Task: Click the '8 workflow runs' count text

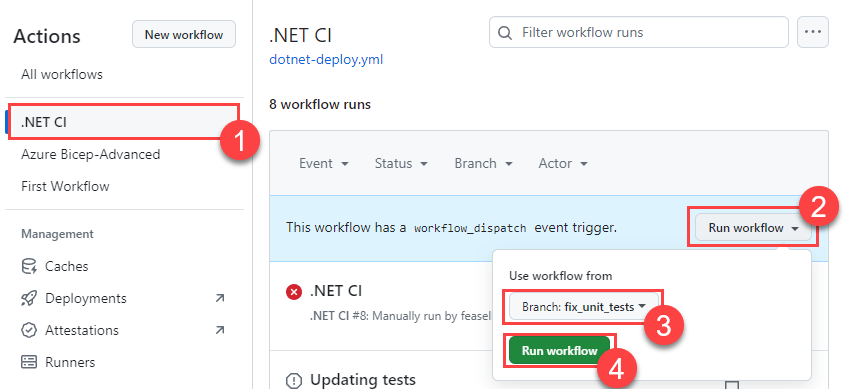Action: (x=320, y=104)
